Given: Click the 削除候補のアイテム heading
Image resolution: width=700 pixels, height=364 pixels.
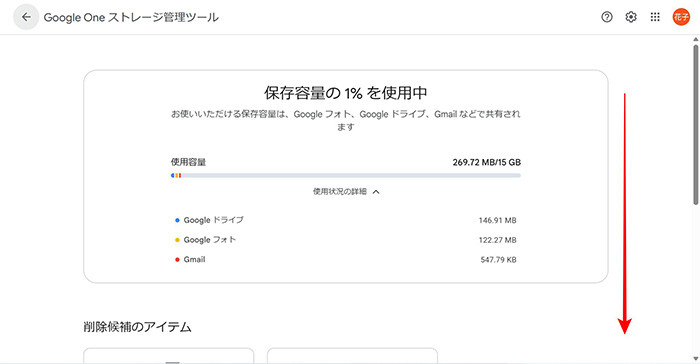Looking at the screenshot, I should 138,327.
